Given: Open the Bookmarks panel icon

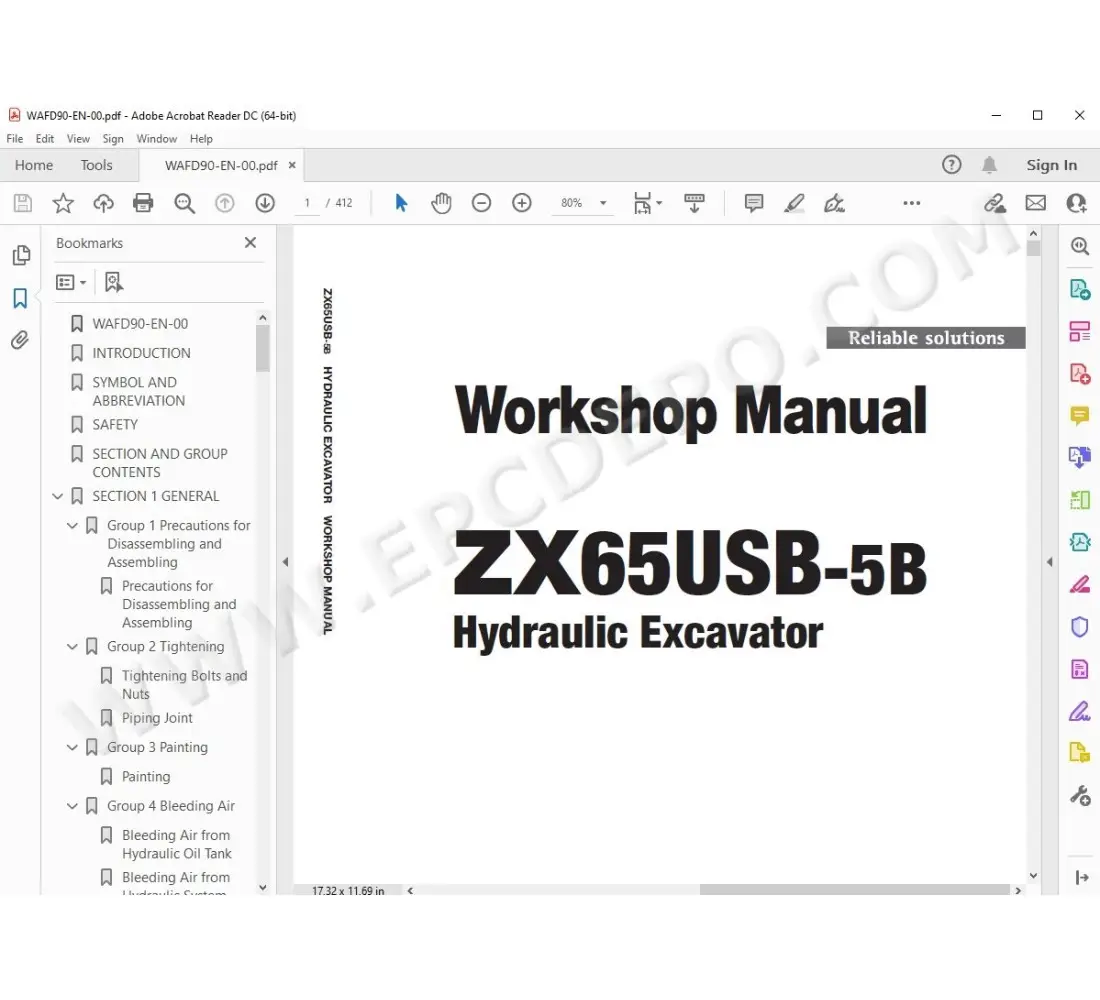Looking at the screenshot, I should click(21, 298).
